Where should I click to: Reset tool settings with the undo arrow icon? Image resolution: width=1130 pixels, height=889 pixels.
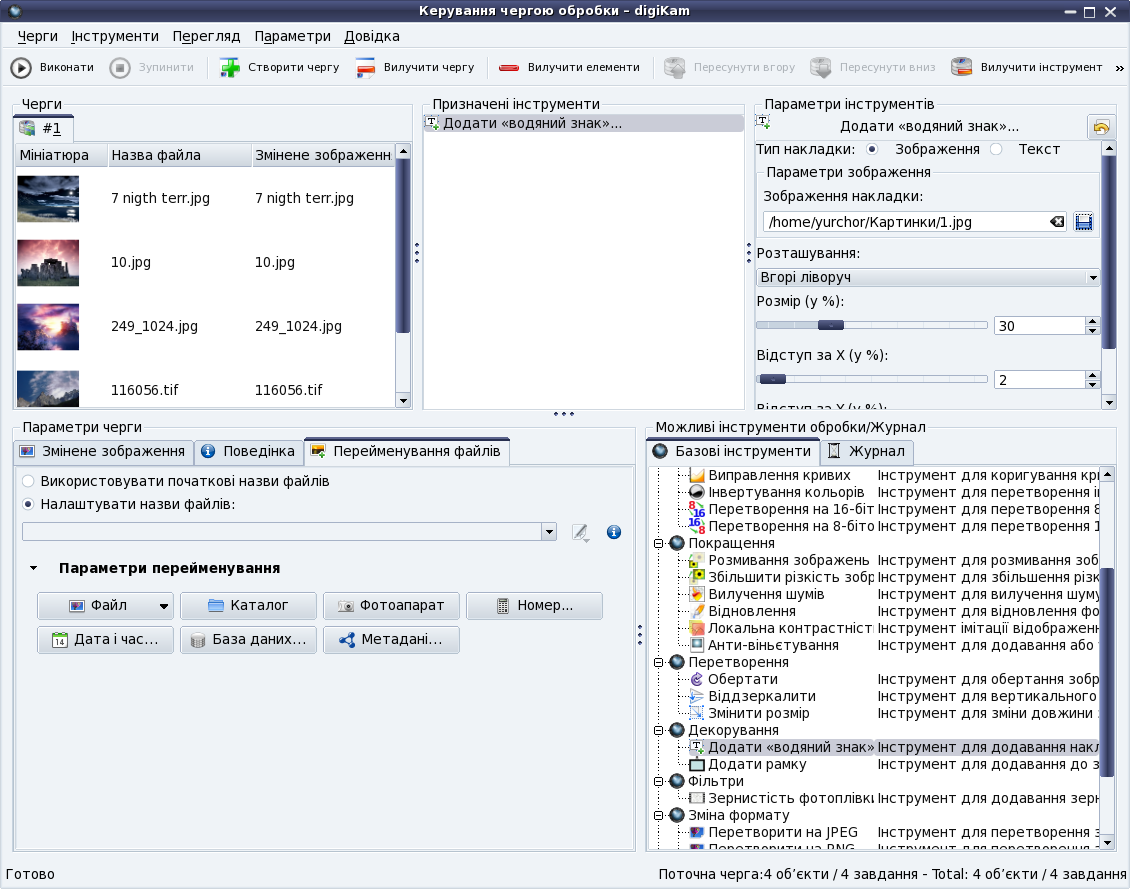(x=1101, y=128)
